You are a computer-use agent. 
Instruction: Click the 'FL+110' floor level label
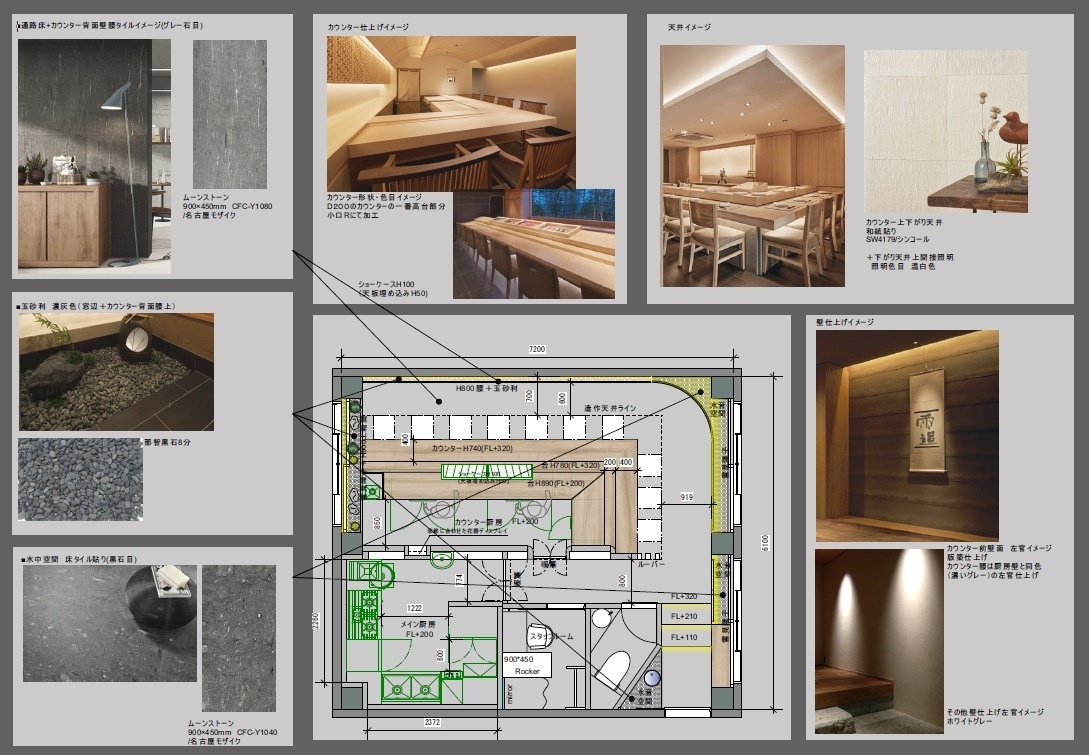(x=684, y=637)
